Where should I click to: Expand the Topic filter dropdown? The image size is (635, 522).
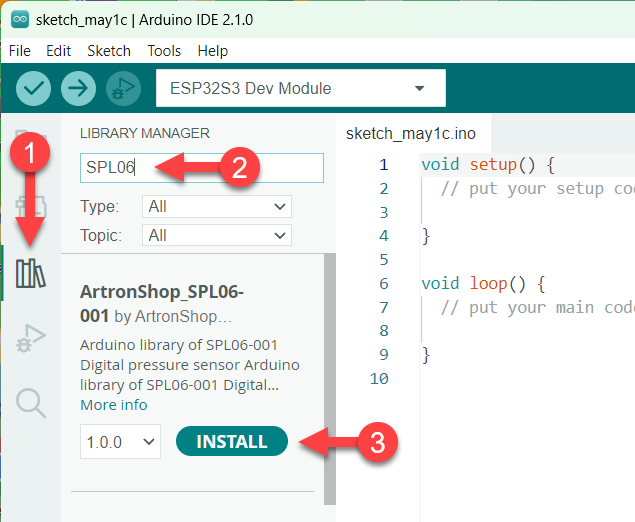tap(217, 235)
